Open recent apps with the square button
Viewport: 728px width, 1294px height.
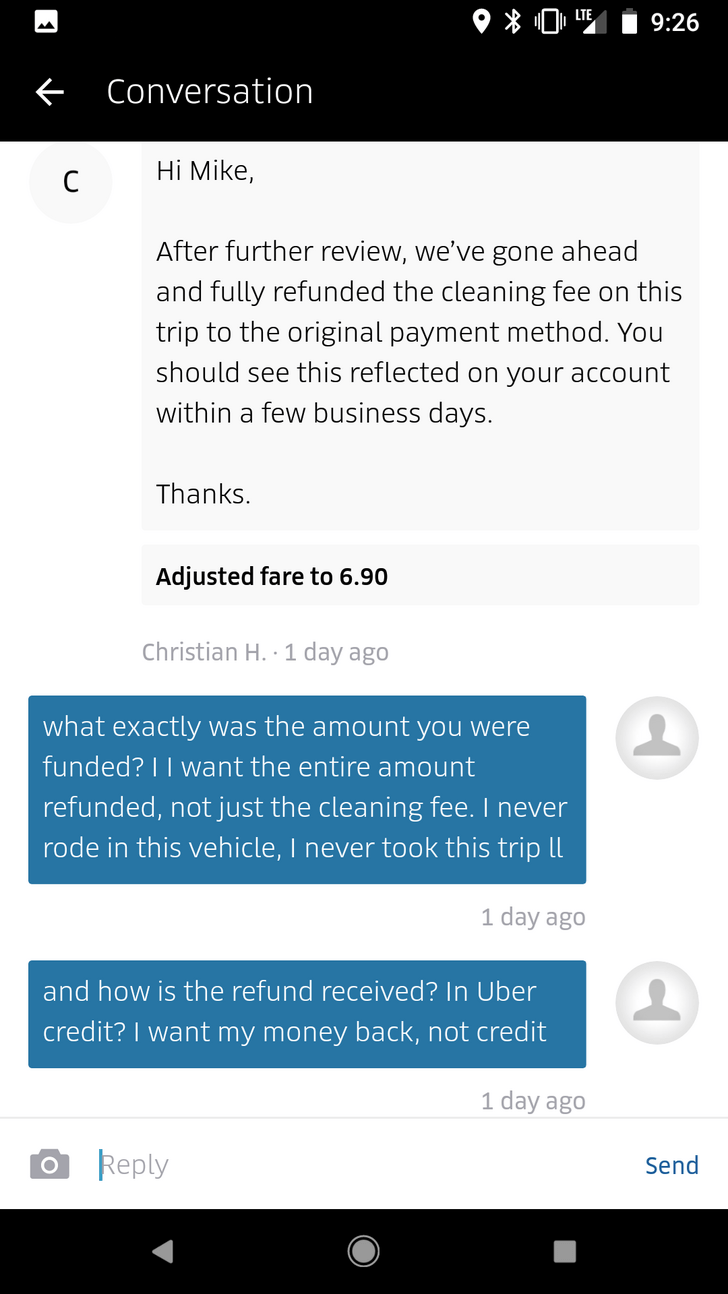(x=565, y=1251)
